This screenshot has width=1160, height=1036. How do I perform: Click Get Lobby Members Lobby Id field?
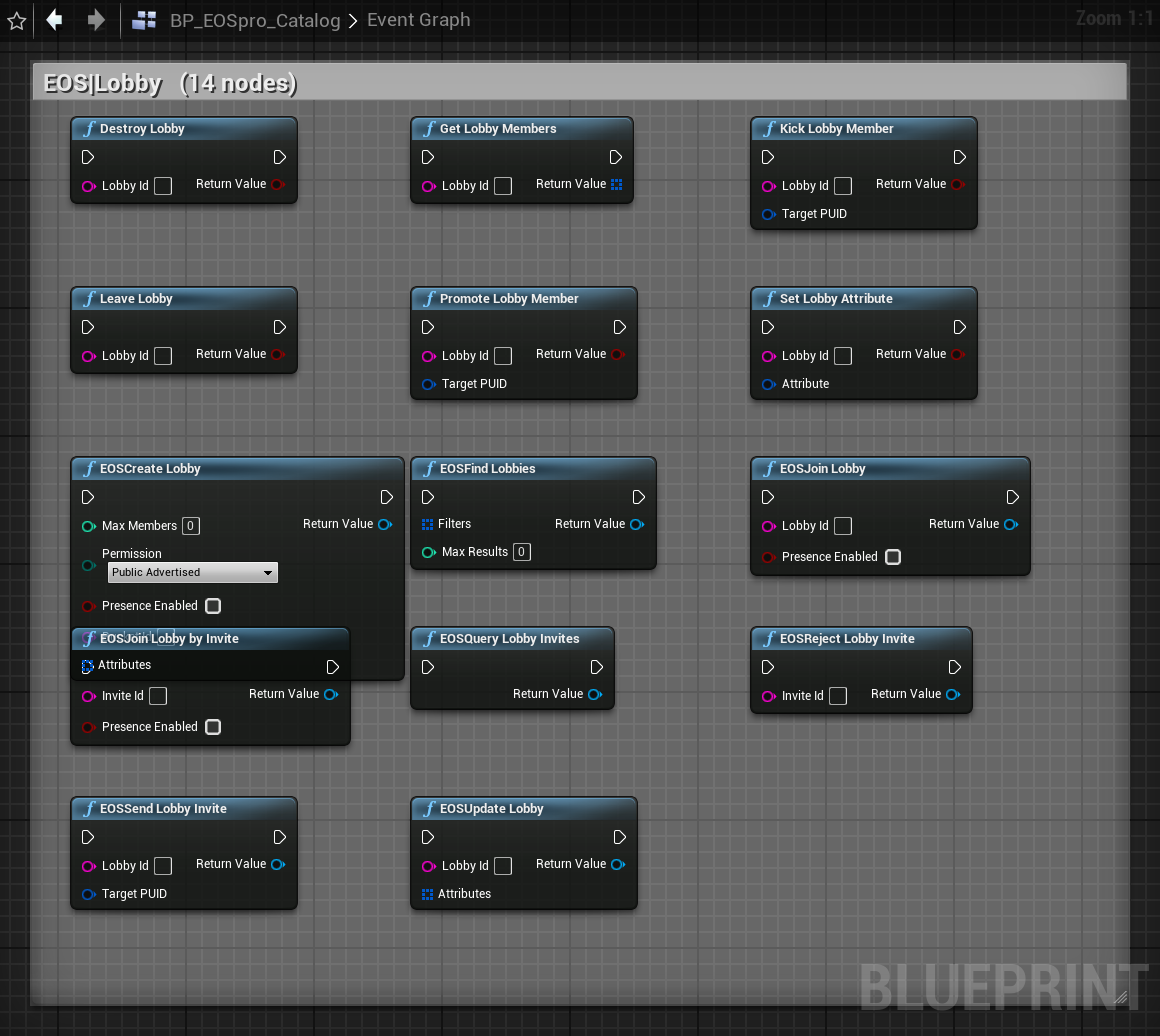[x=503, y=186]
